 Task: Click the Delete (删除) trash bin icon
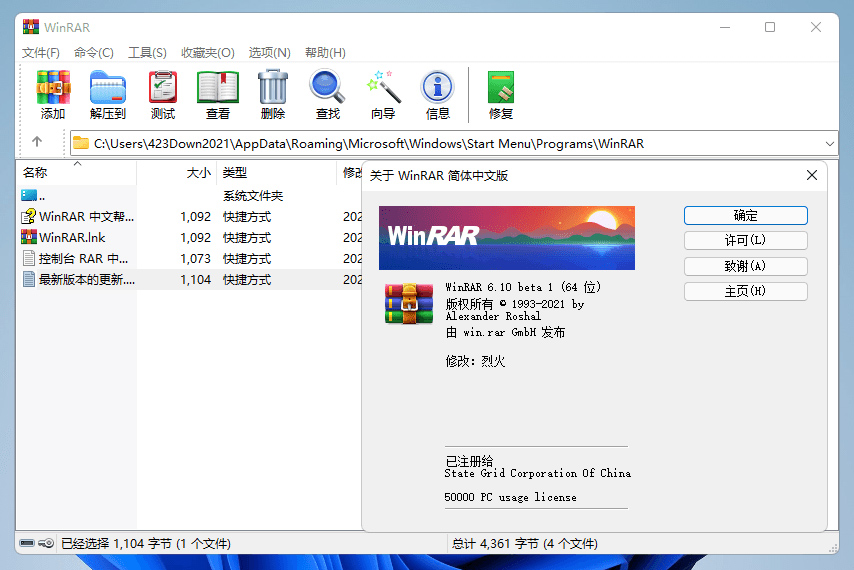(x=272, y=89)
